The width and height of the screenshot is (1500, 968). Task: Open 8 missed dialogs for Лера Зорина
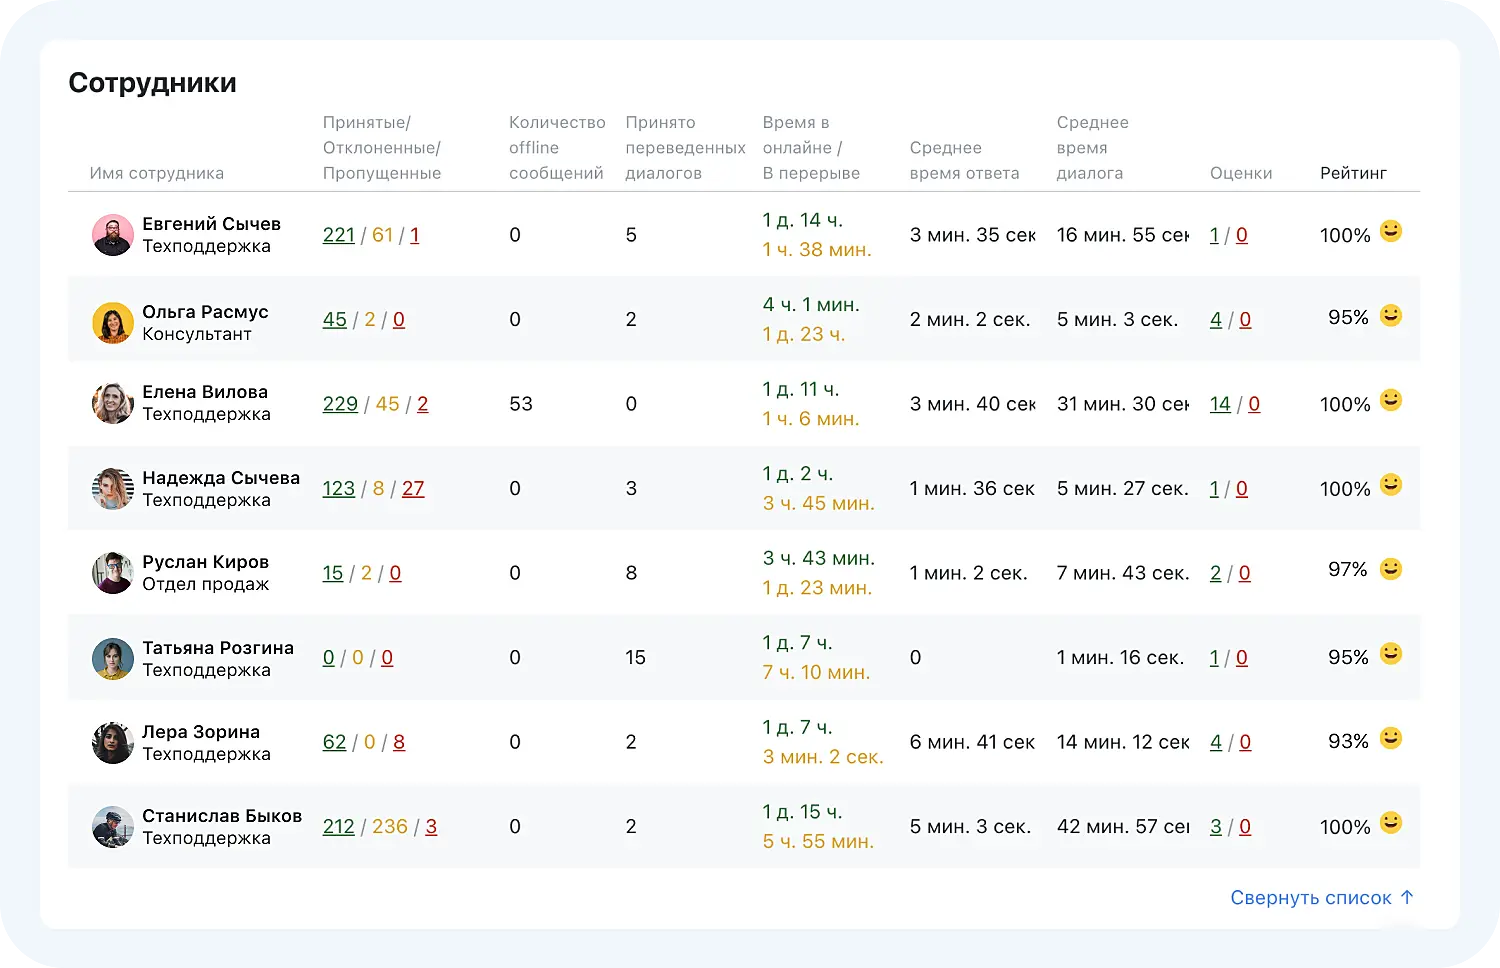click(399, 742)
